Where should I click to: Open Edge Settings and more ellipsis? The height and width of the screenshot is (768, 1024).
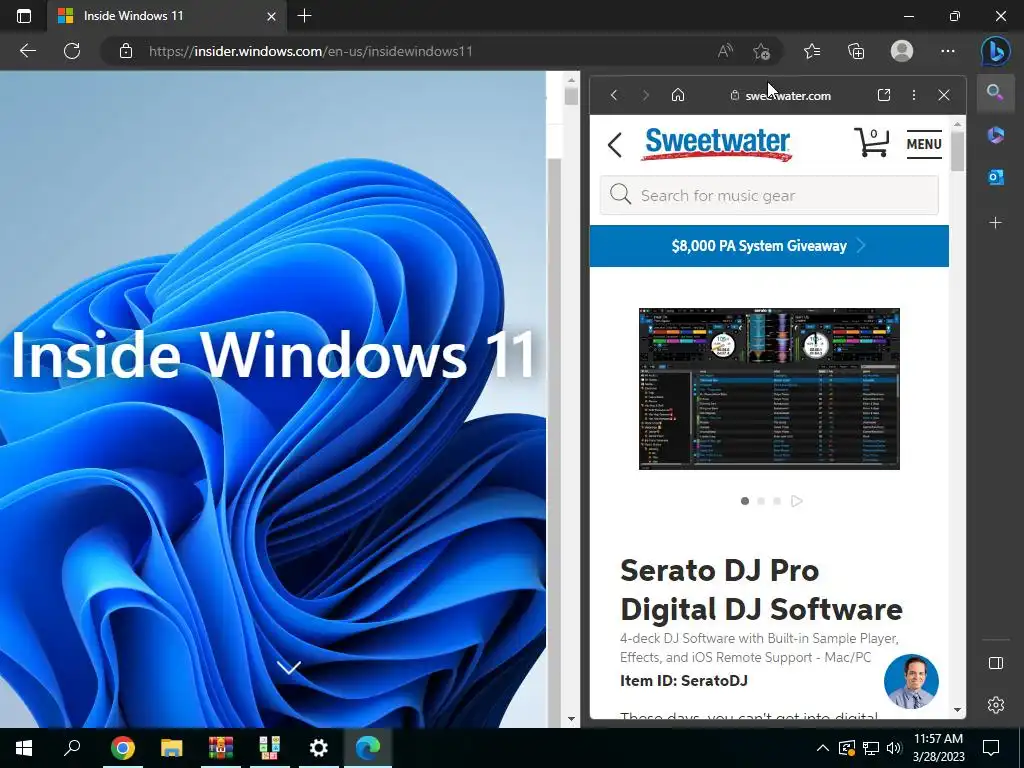[x=948, y=51]
